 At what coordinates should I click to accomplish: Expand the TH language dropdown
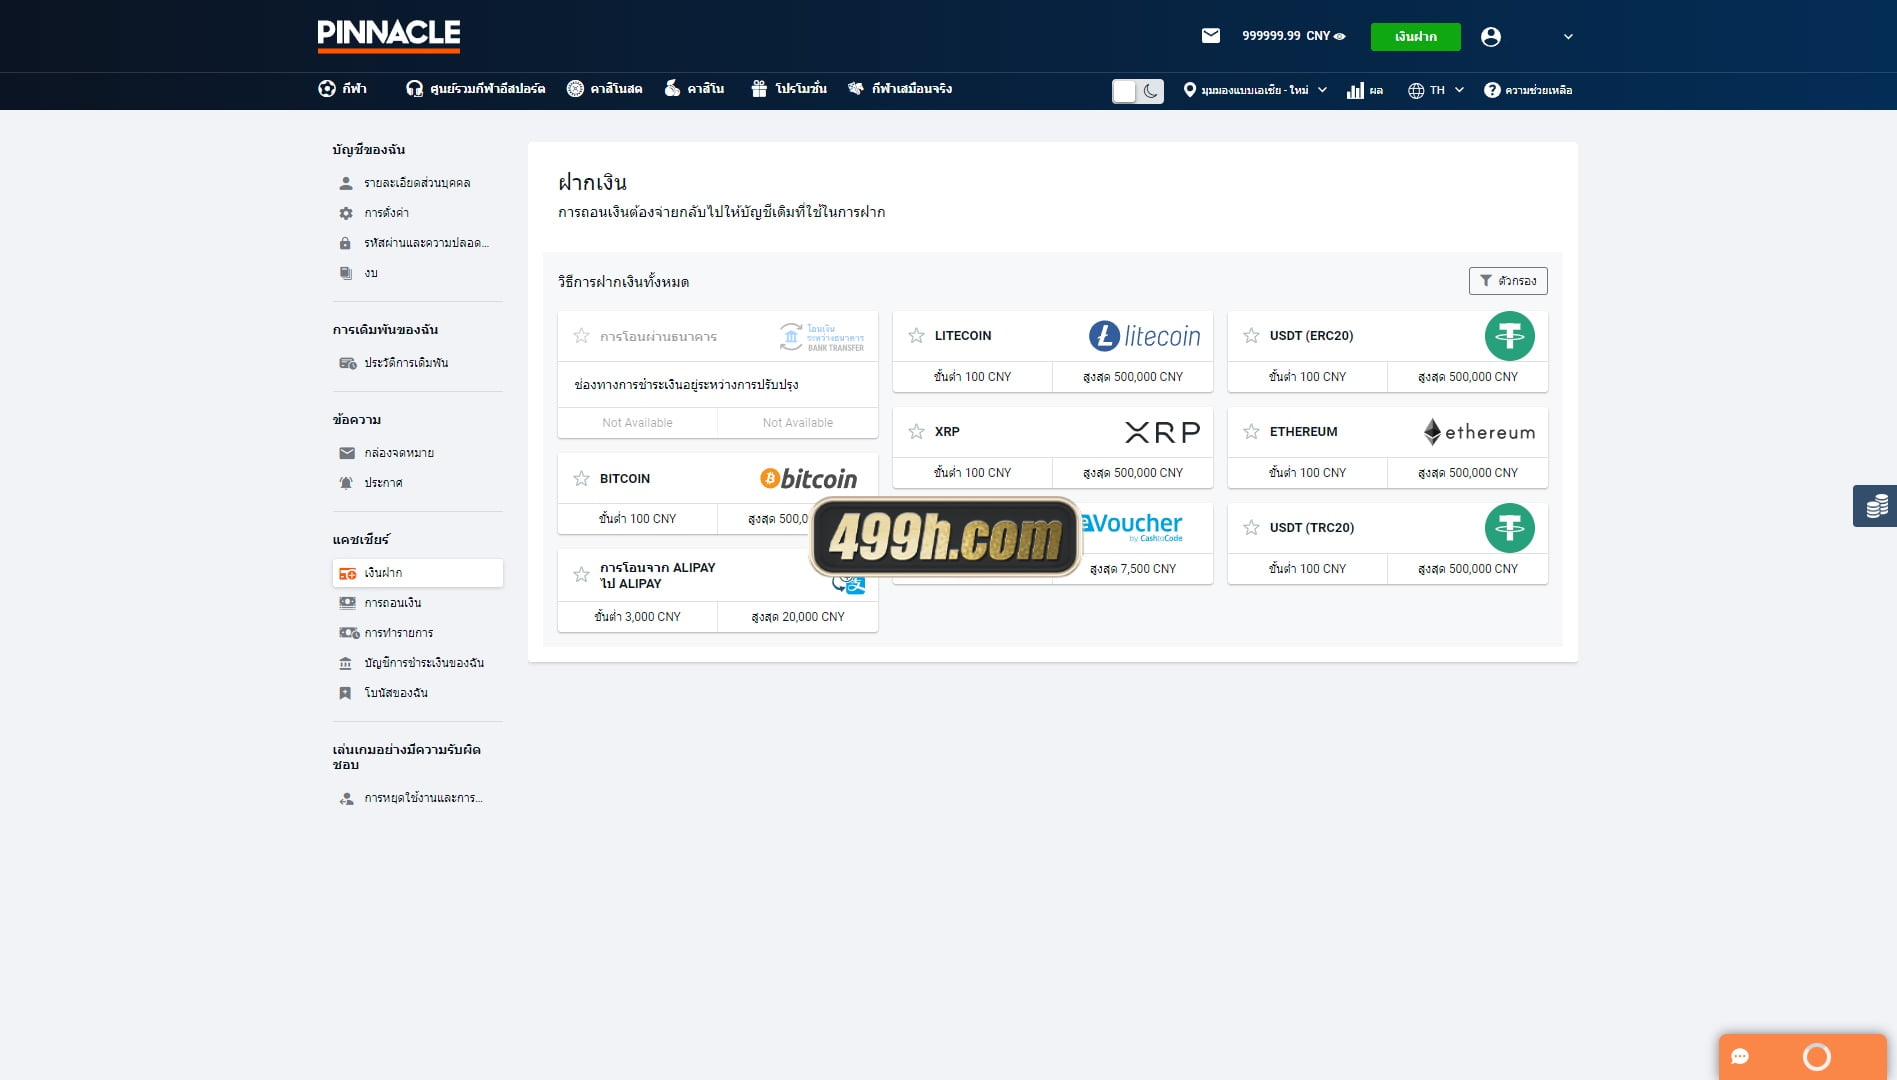coord(1436,90)
